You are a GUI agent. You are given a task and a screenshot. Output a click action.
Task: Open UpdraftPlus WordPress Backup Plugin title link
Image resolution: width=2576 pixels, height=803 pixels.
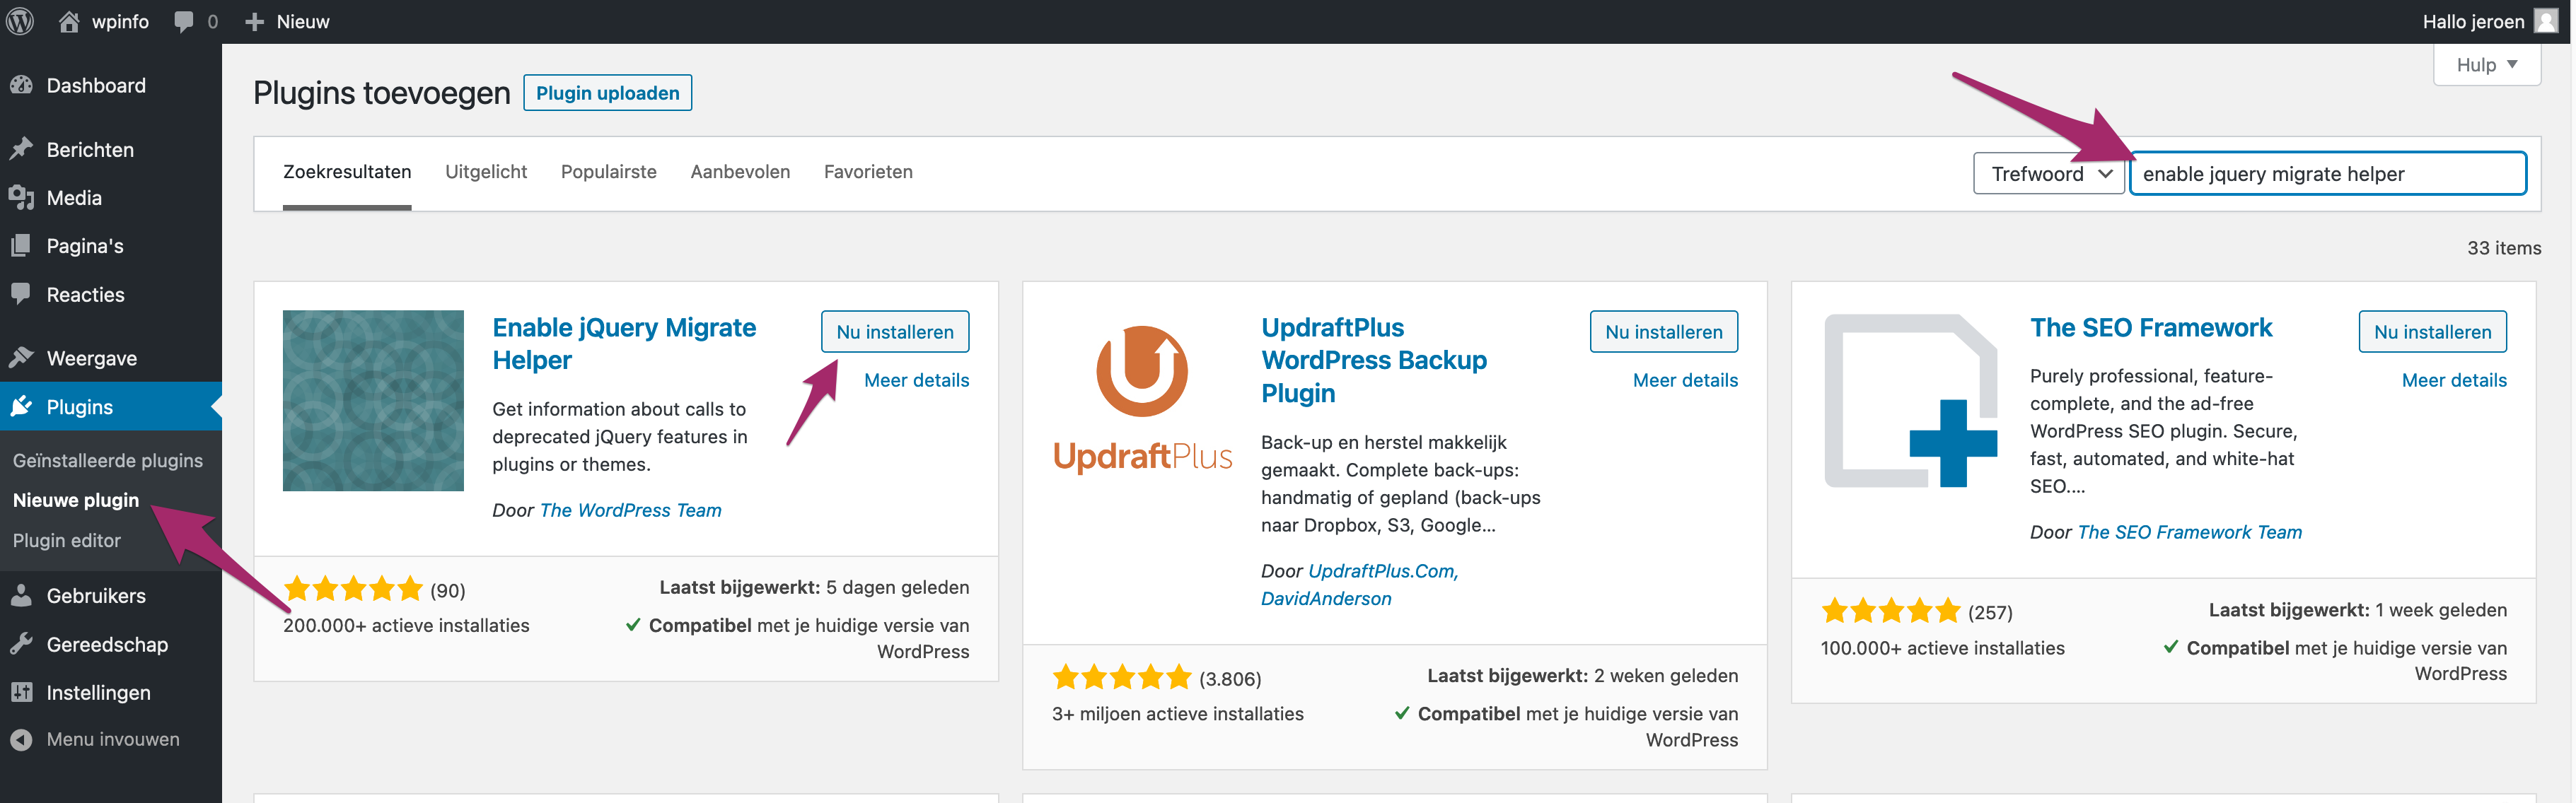(1374, 360)
